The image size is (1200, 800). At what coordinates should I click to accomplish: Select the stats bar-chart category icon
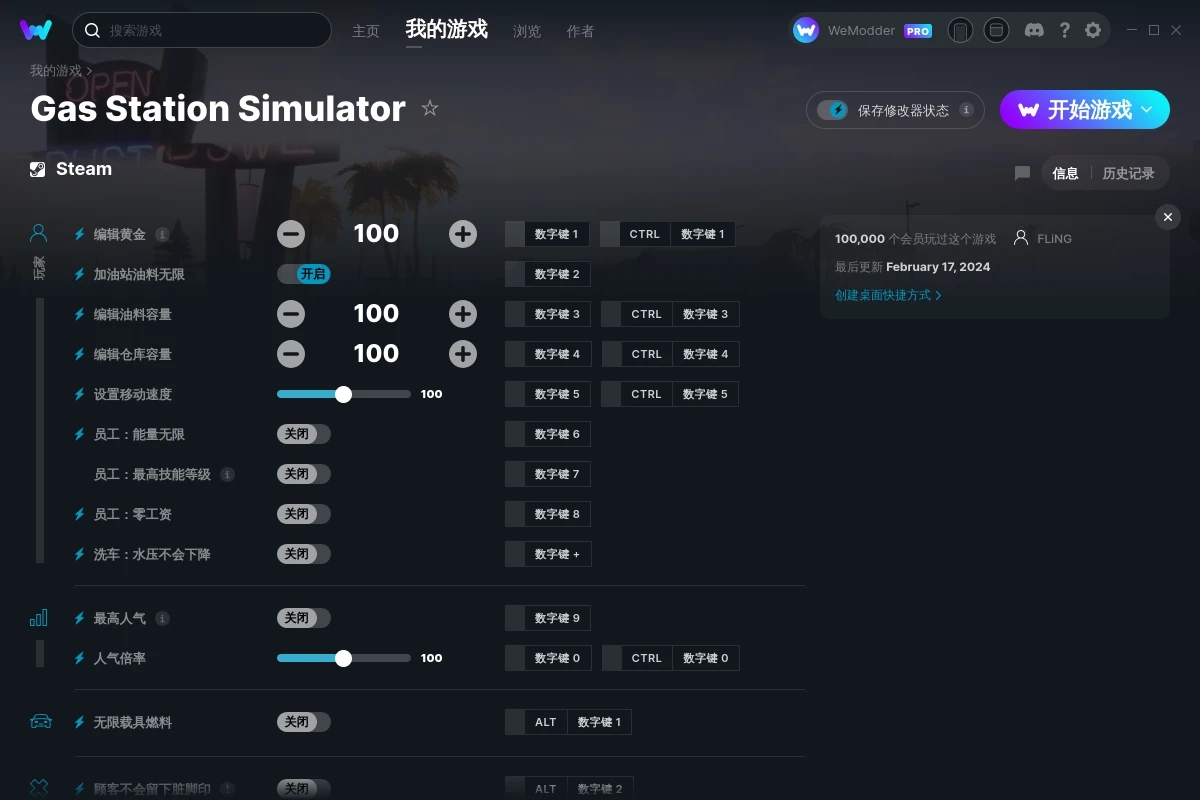[39, 618]
